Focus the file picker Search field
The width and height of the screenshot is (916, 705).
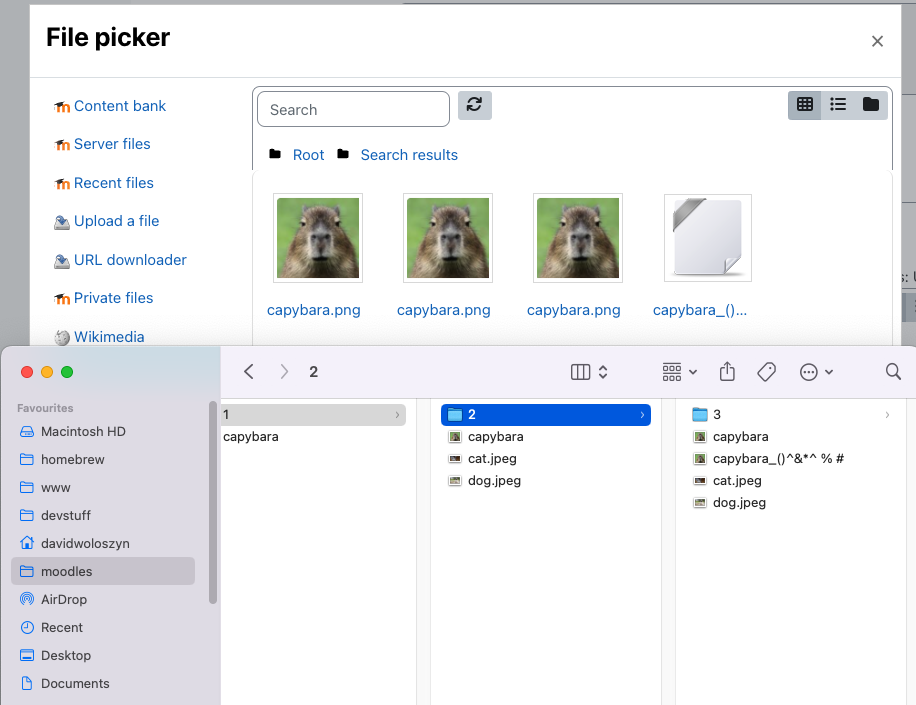point(353,109)
